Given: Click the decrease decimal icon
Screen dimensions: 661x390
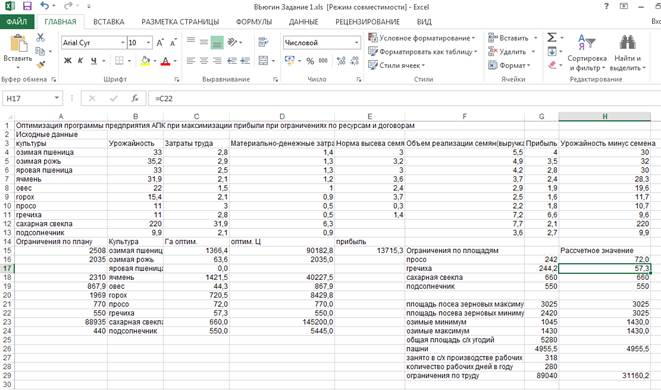Looking at the screenshot, I should pos(355,61).
